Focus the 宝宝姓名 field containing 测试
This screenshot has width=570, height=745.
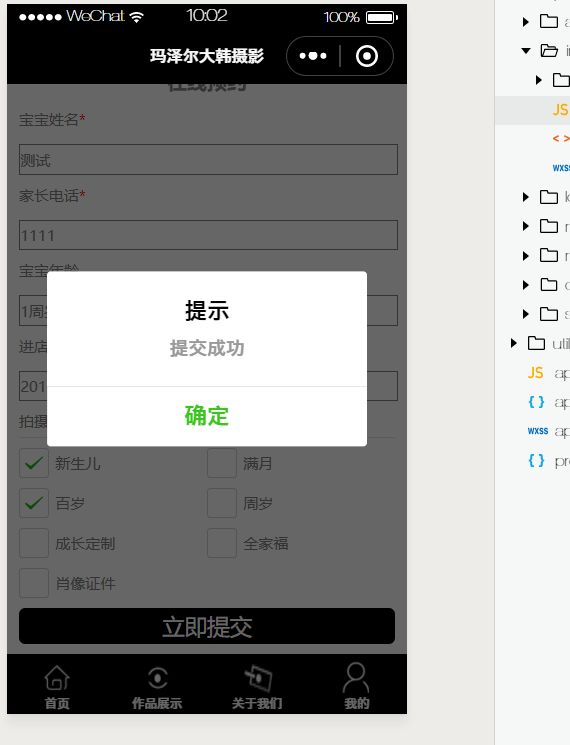(208, 160)
